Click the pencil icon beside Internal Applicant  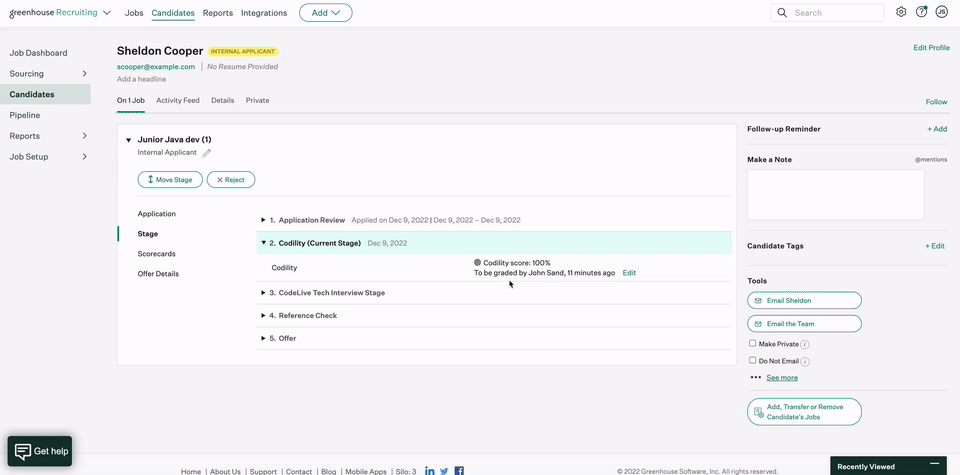pos(207,153)
